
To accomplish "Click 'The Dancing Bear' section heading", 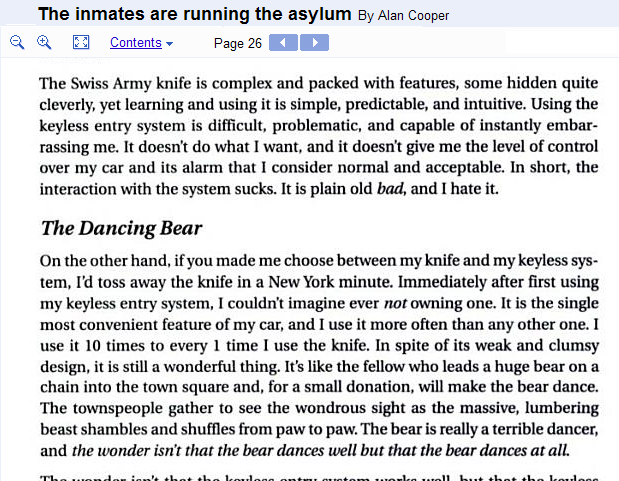I will pyautogui.click(x=122, y=229).
